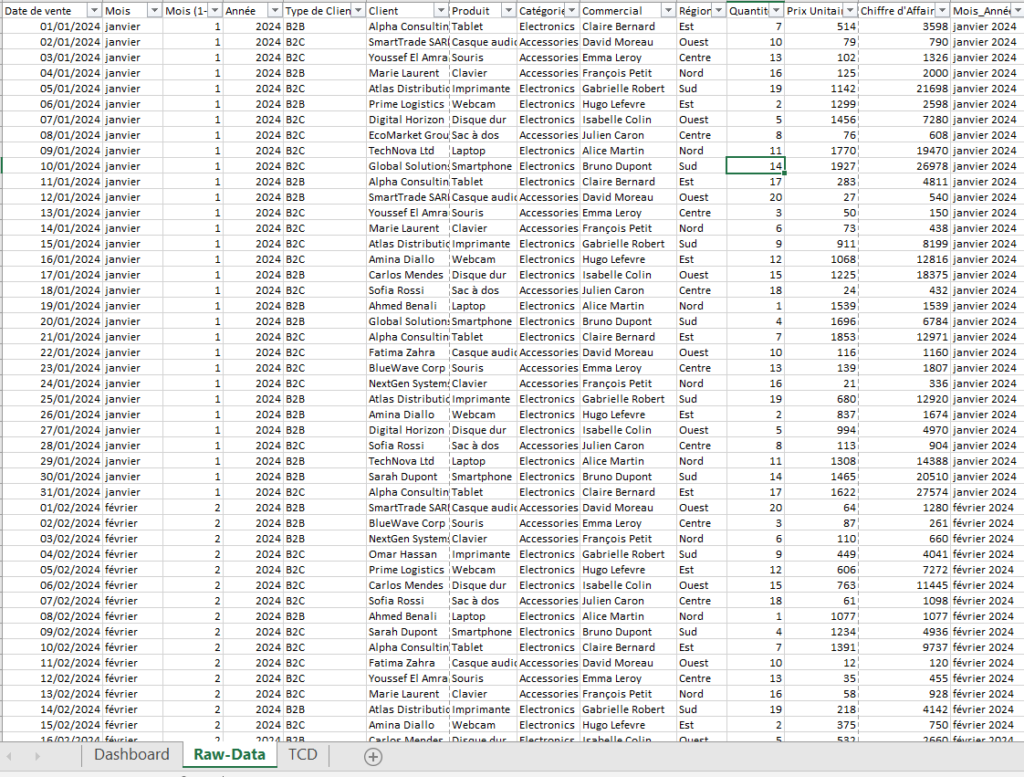Select the date cell 10/01/2024

coord(52,166)
